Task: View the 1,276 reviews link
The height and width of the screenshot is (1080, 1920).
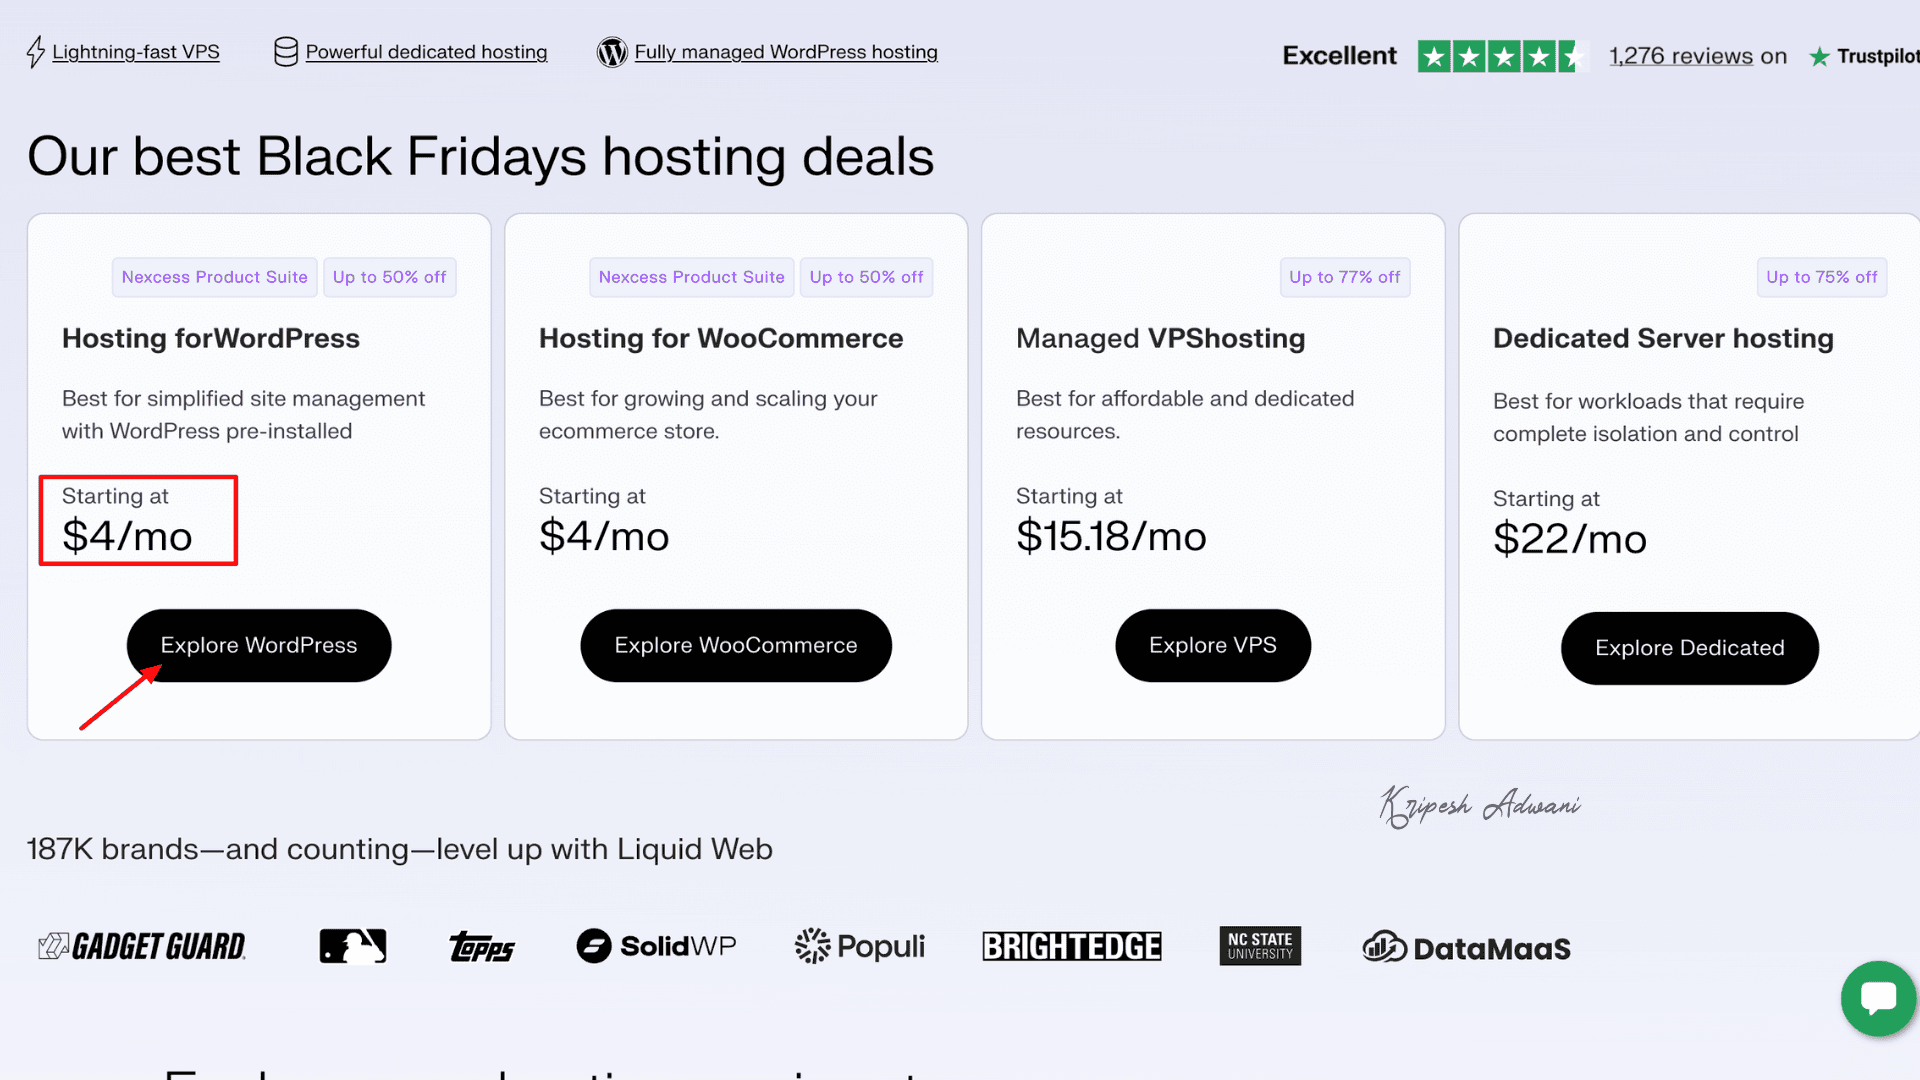Action: click(1681, 56)
